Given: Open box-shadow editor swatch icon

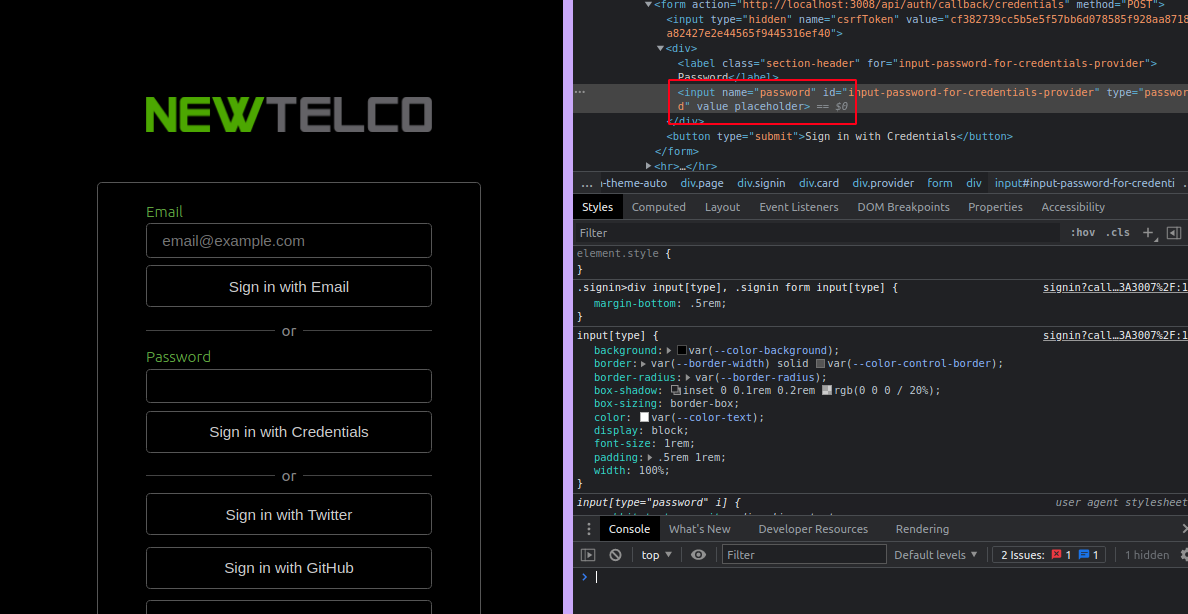Looking at the screenshot, I should (676, 390).
